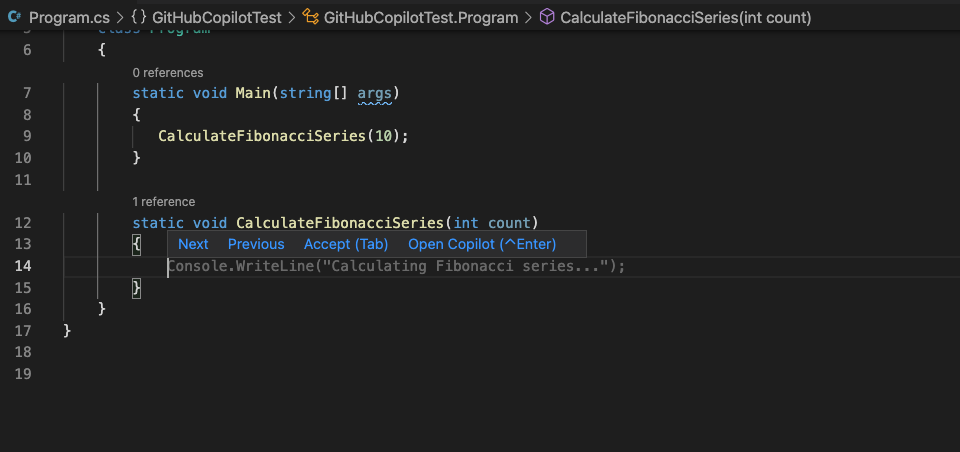Click Open Copilot (^Enter) link
This screenshot has height=452, width=960.
pyautogui.click(x=482, y=244)
